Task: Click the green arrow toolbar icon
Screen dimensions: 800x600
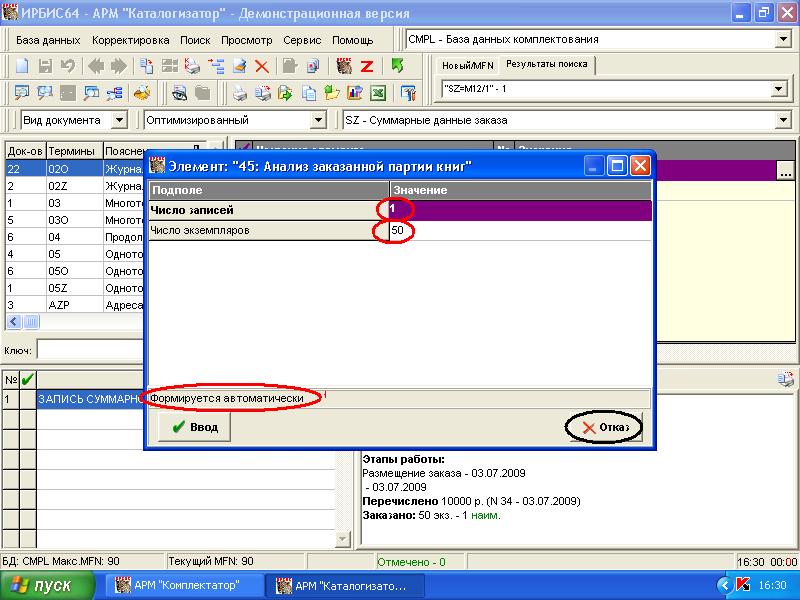Action: point(398,67)
